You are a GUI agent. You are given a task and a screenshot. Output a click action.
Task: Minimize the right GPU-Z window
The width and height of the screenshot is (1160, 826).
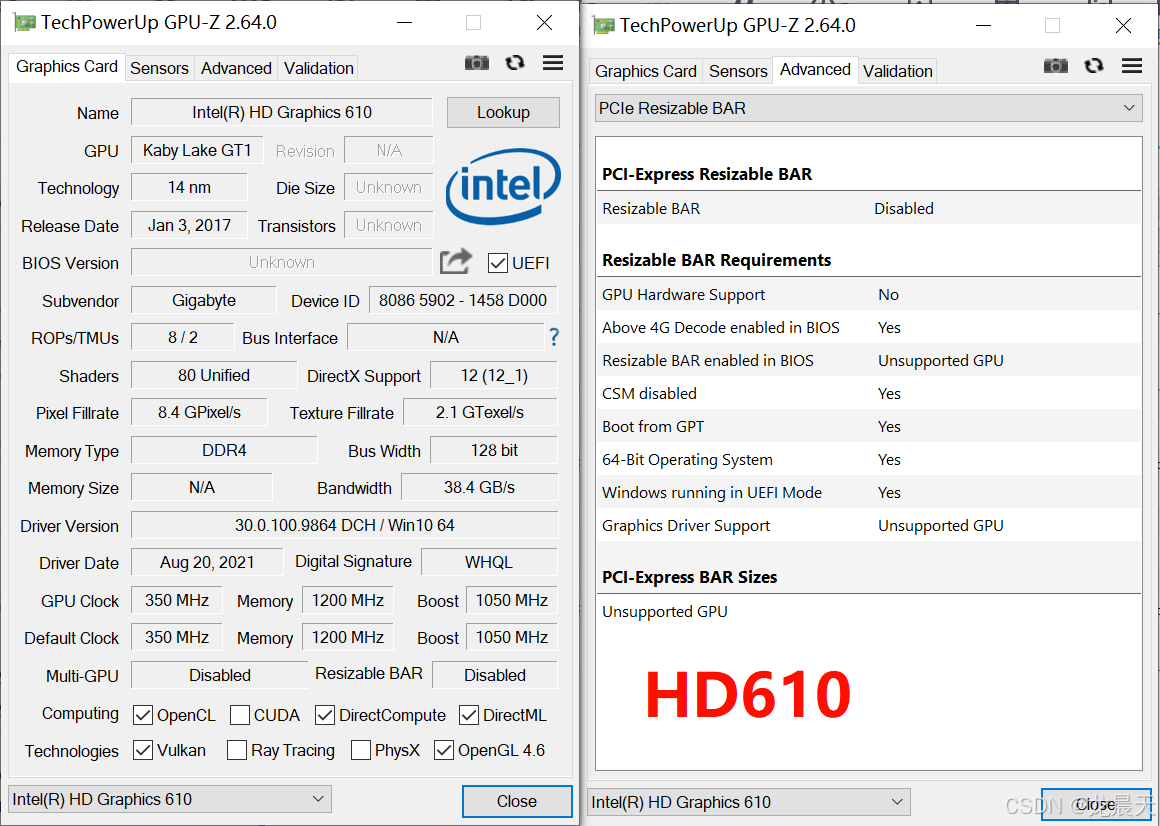983,26
